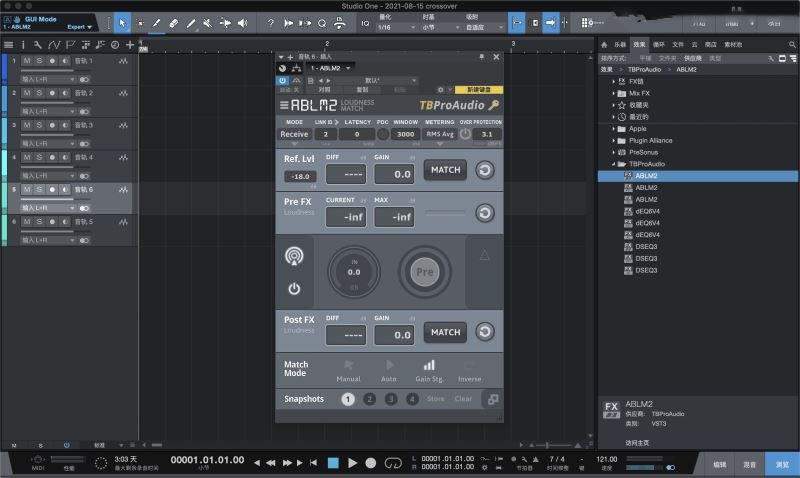This screenshot has width=800, height=478.
Task: Click the Record button in the transport
Action: pyautogui.click(x=370, y=463)
